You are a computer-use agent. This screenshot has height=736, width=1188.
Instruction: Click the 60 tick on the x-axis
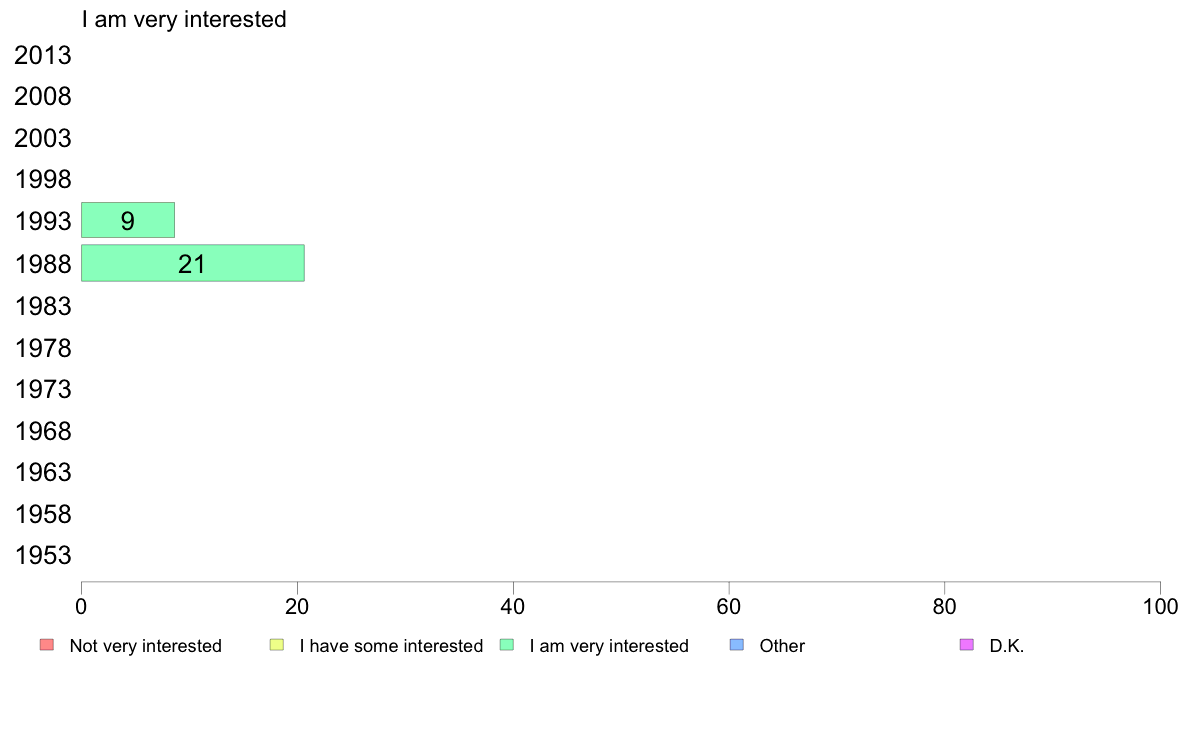click(x=729, y=606)
